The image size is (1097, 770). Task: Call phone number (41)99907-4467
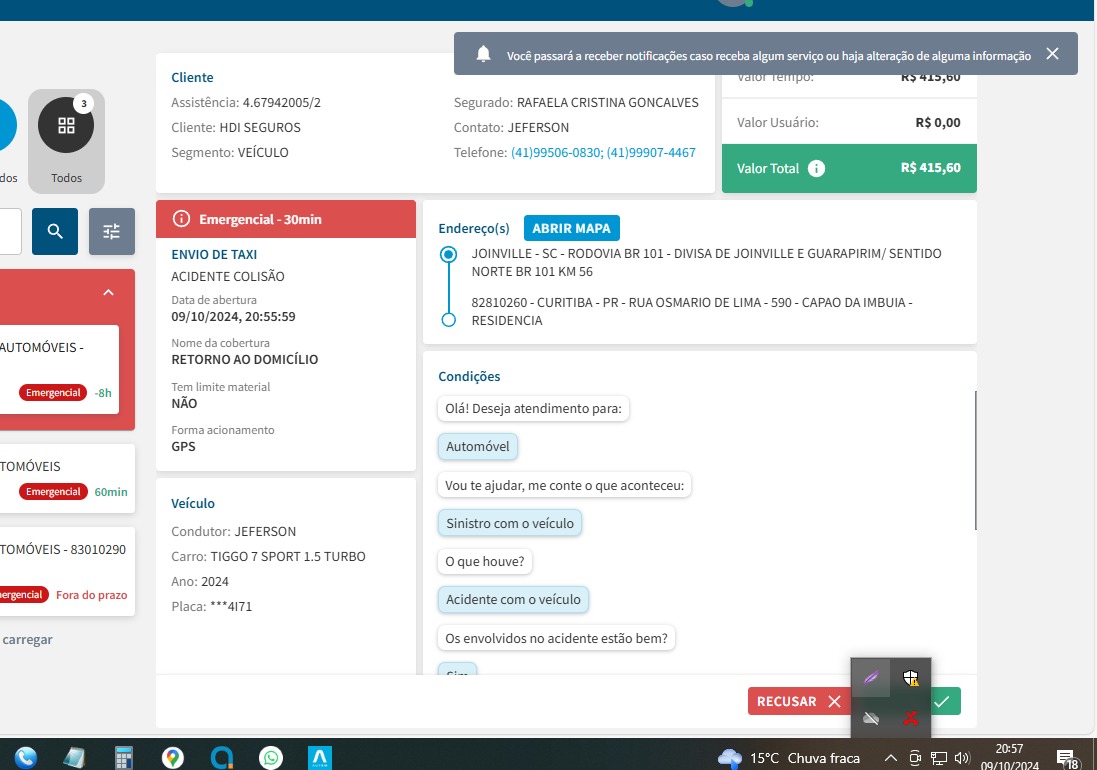[651, 152]
